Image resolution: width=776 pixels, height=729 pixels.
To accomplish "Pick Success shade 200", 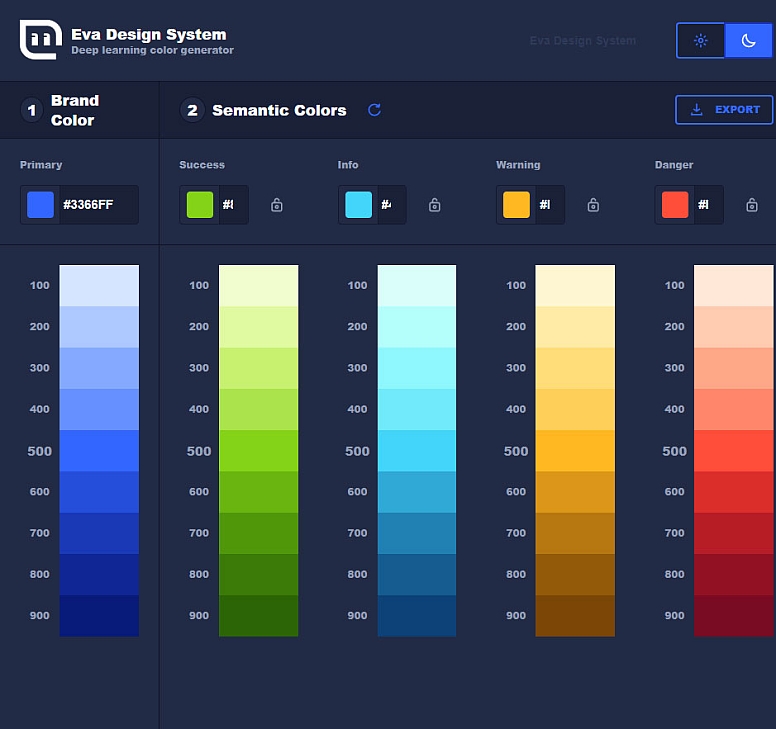I will [x=258, y=327].
